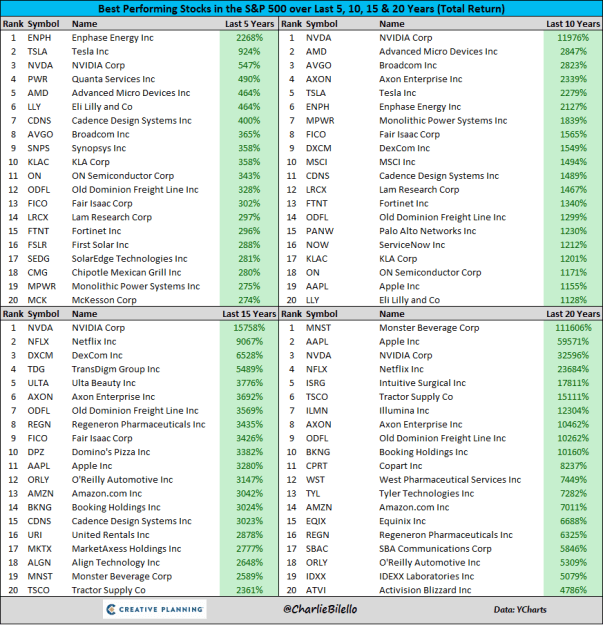Select 'Equinix Inc' name
This screenshot has width=603, height=625.
[x=402, y=521]
